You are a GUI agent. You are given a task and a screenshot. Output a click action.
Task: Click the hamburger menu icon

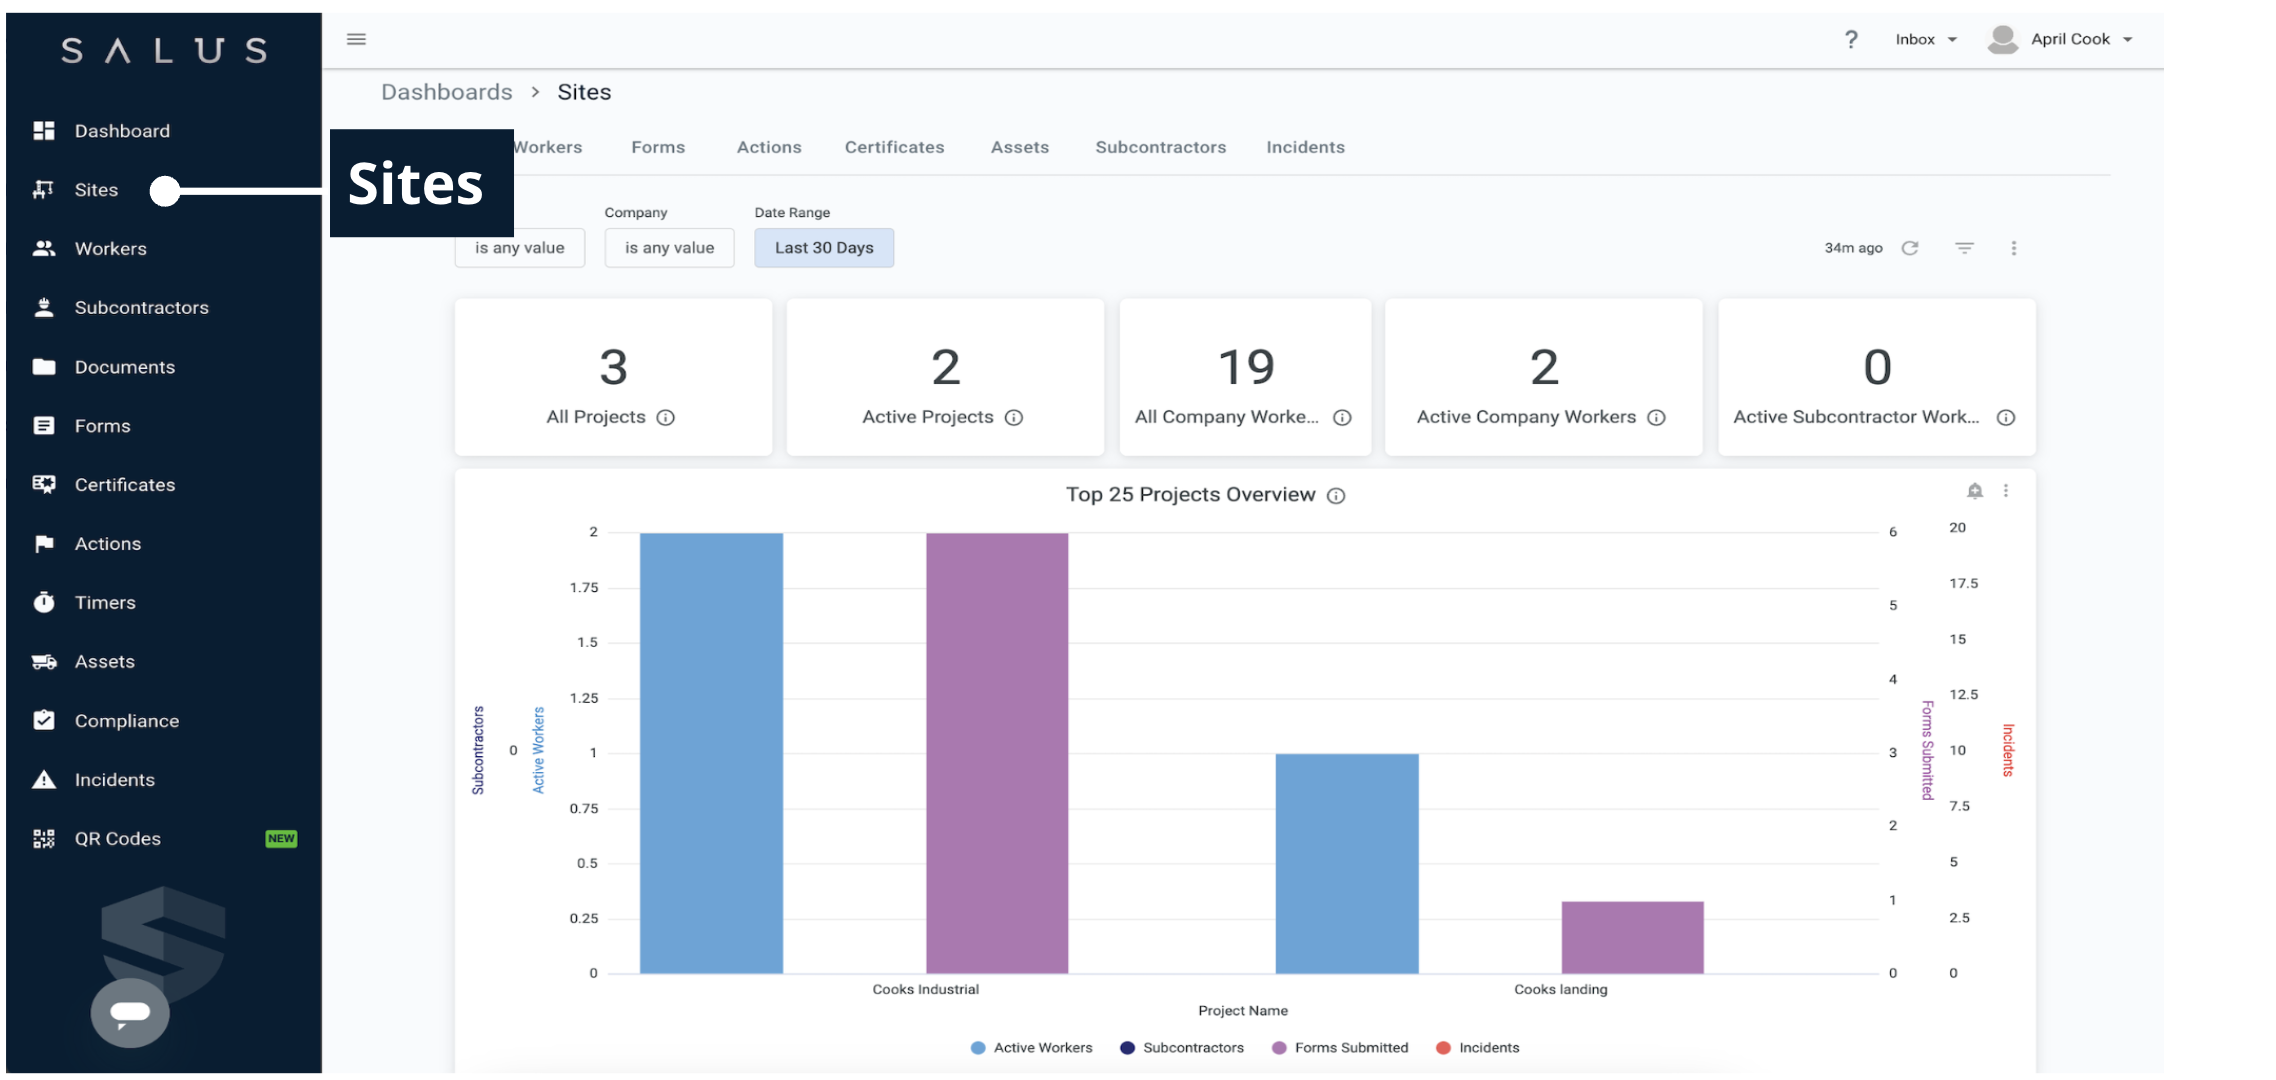click(x=356, y=39)
